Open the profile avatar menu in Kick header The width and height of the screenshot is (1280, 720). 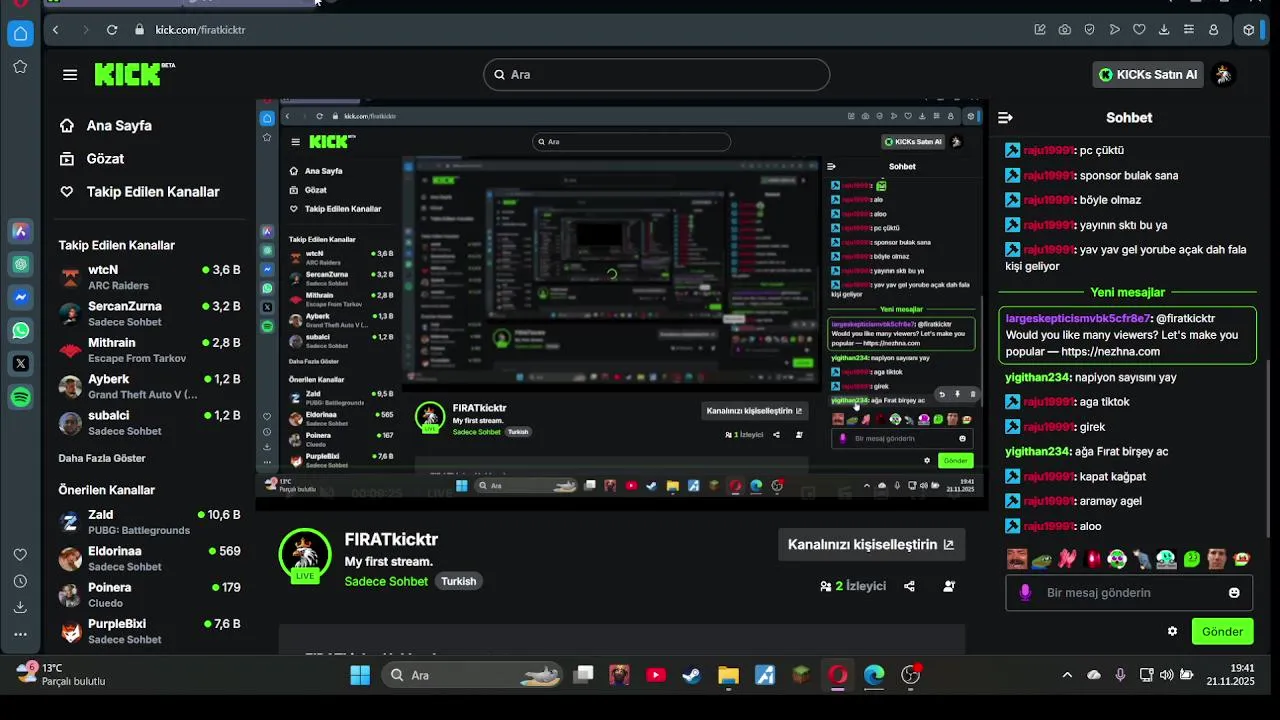(x=1222, y=74)
